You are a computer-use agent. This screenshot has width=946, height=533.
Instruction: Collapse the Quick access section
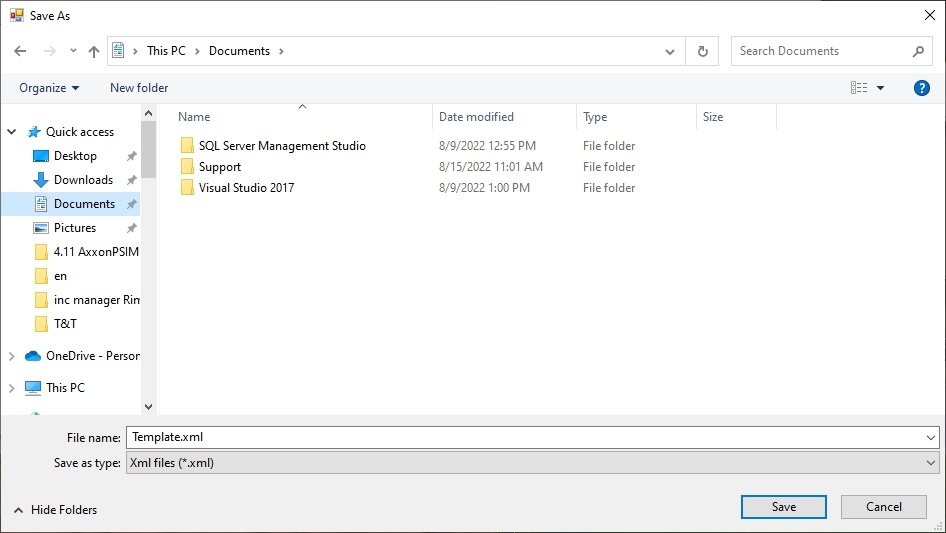12,132
